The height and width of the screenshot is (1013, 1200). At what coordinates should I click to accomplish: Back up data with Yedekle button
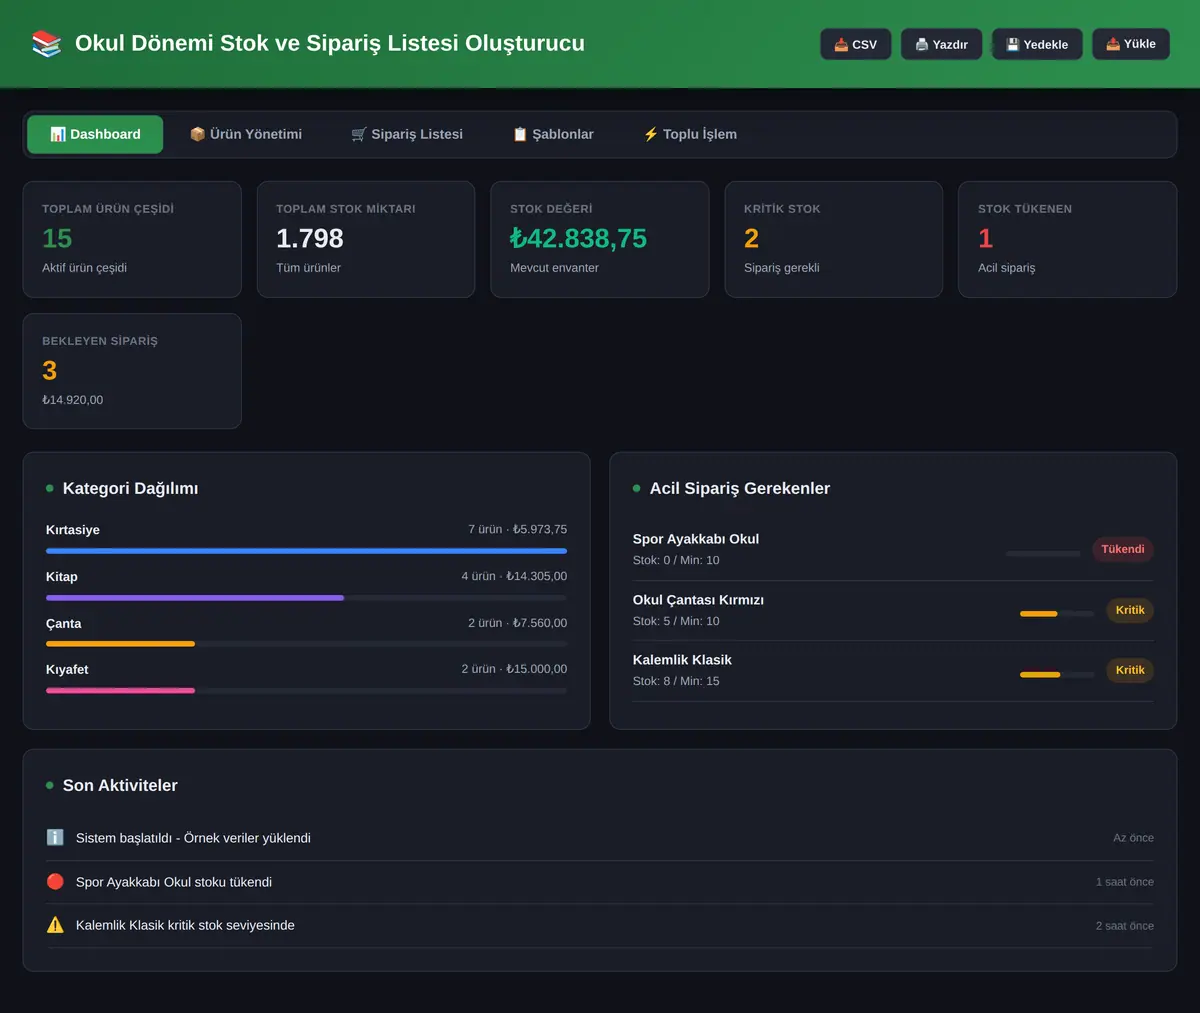[x=1037, y=44]
